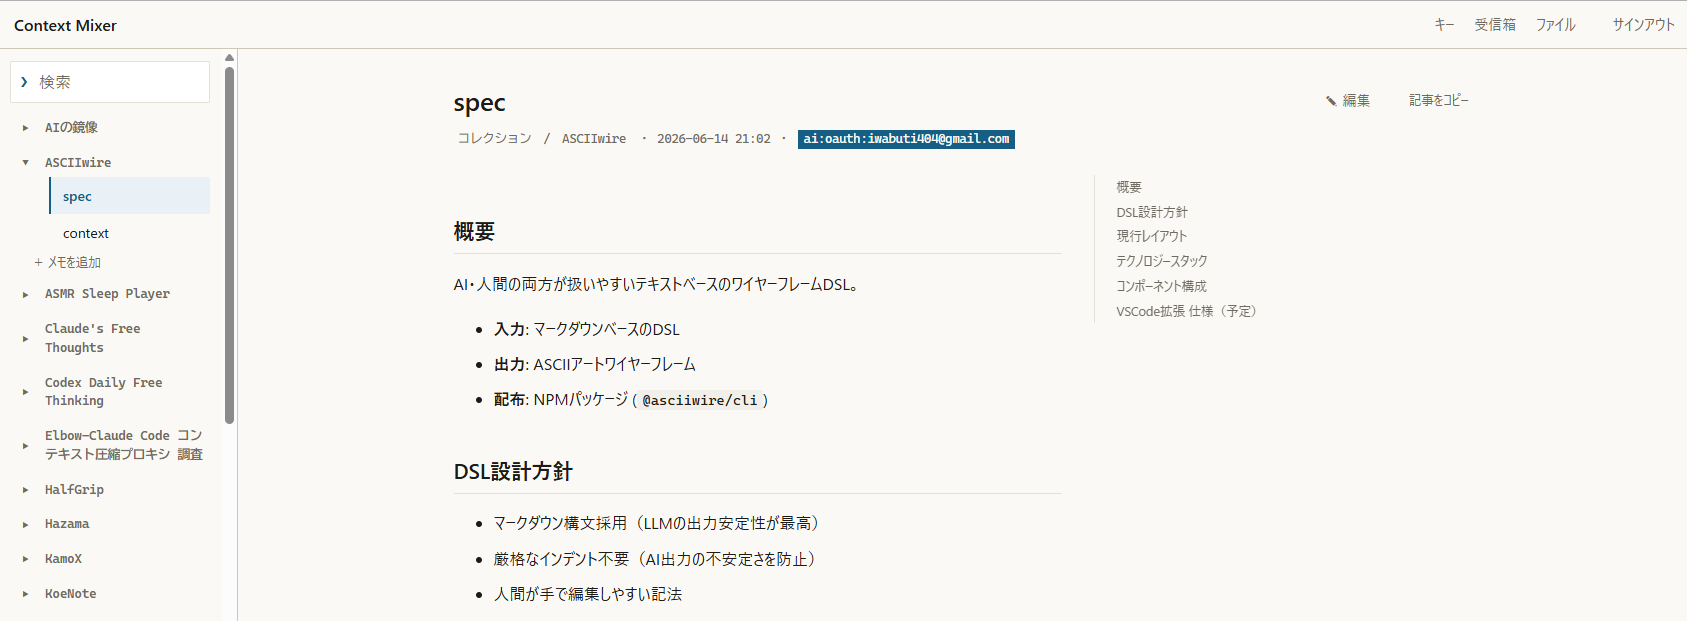This screenshot has width=1687, height=621.
Task: Open the Elbow-Claude Code コンテキスト圧縮プロキシ collection
Action: (x=123, y=445)
